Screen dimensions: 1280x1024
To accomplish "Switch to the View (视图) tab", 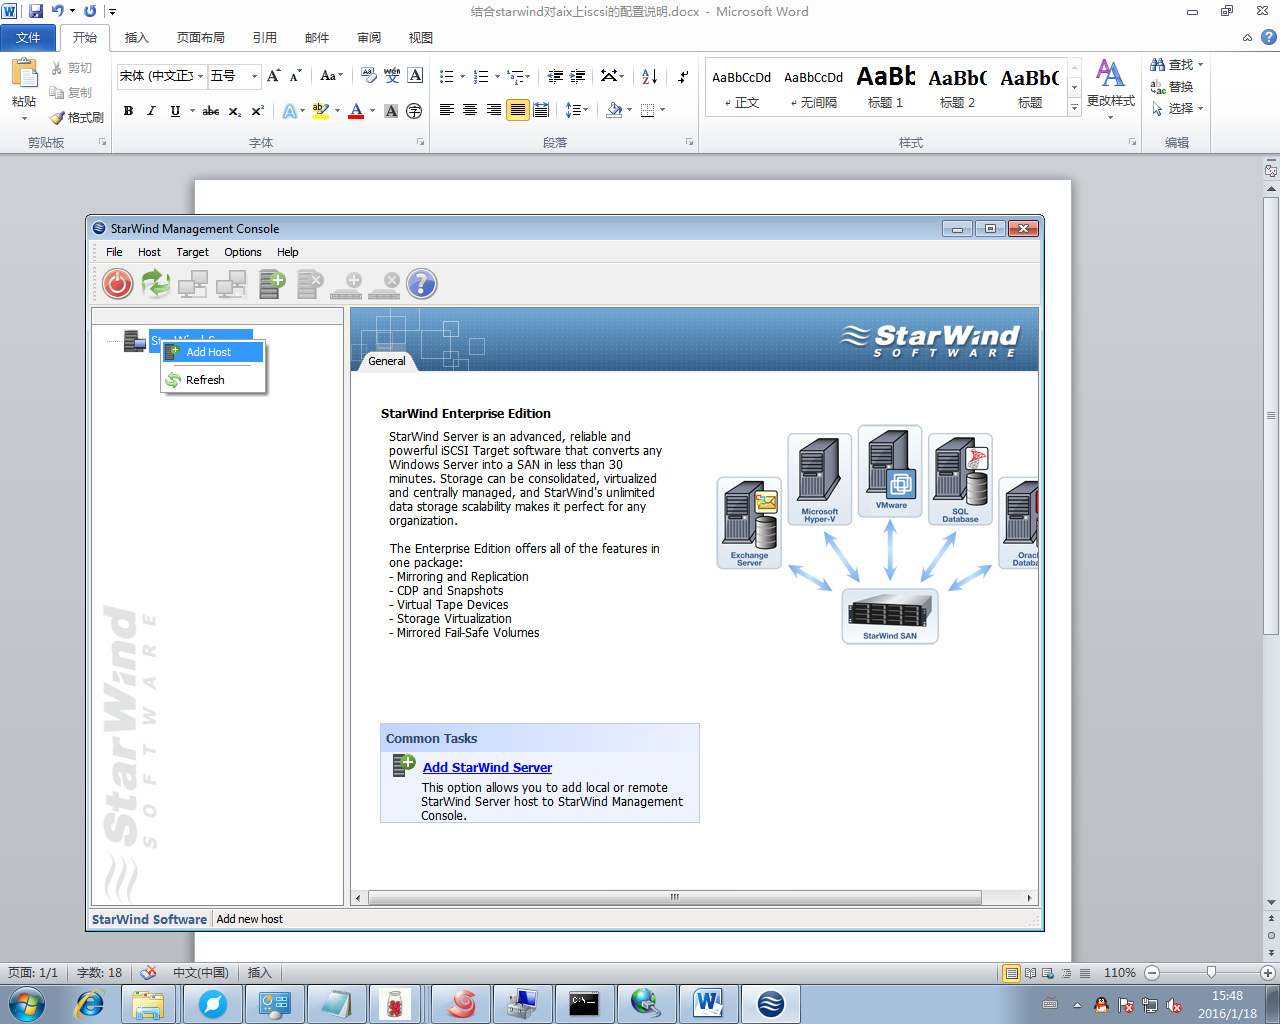I will pos(421,37).
